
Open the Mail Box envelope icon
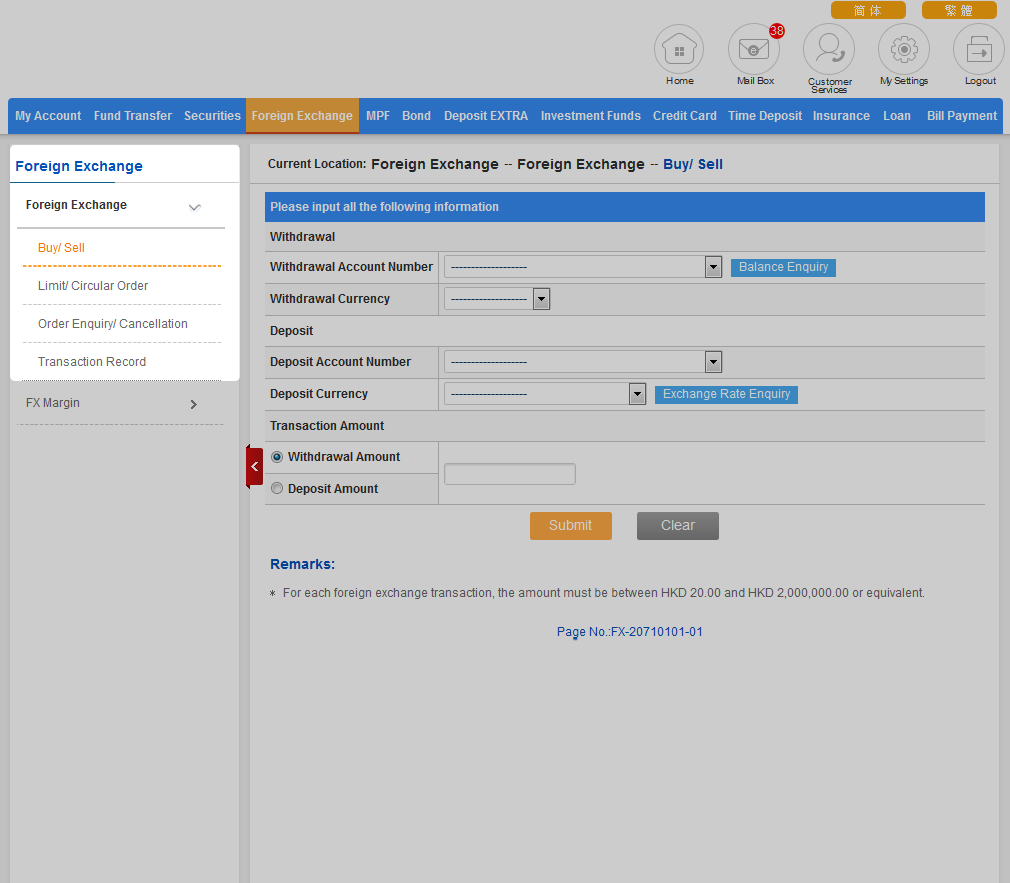(x=753, y=49)
